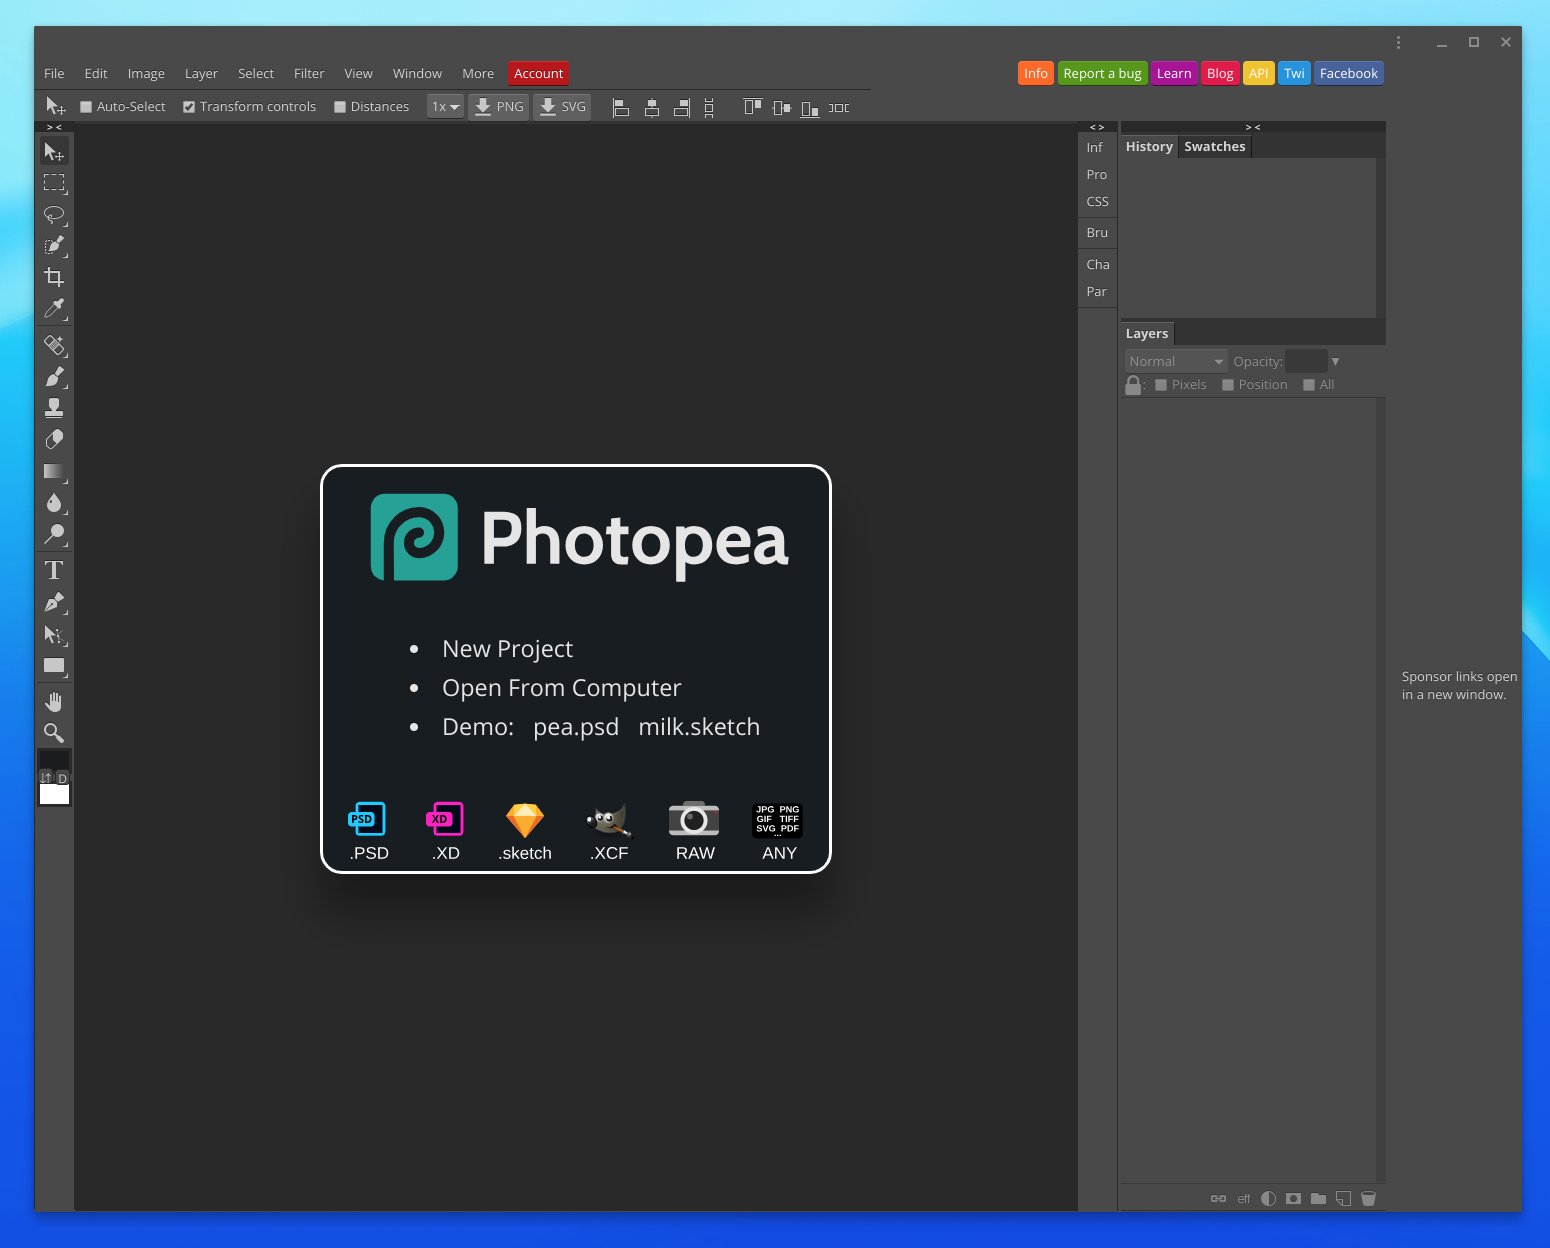Open the Filter menu
Viewport: 1550px width, 1248px height.
[x=309, y=73]
